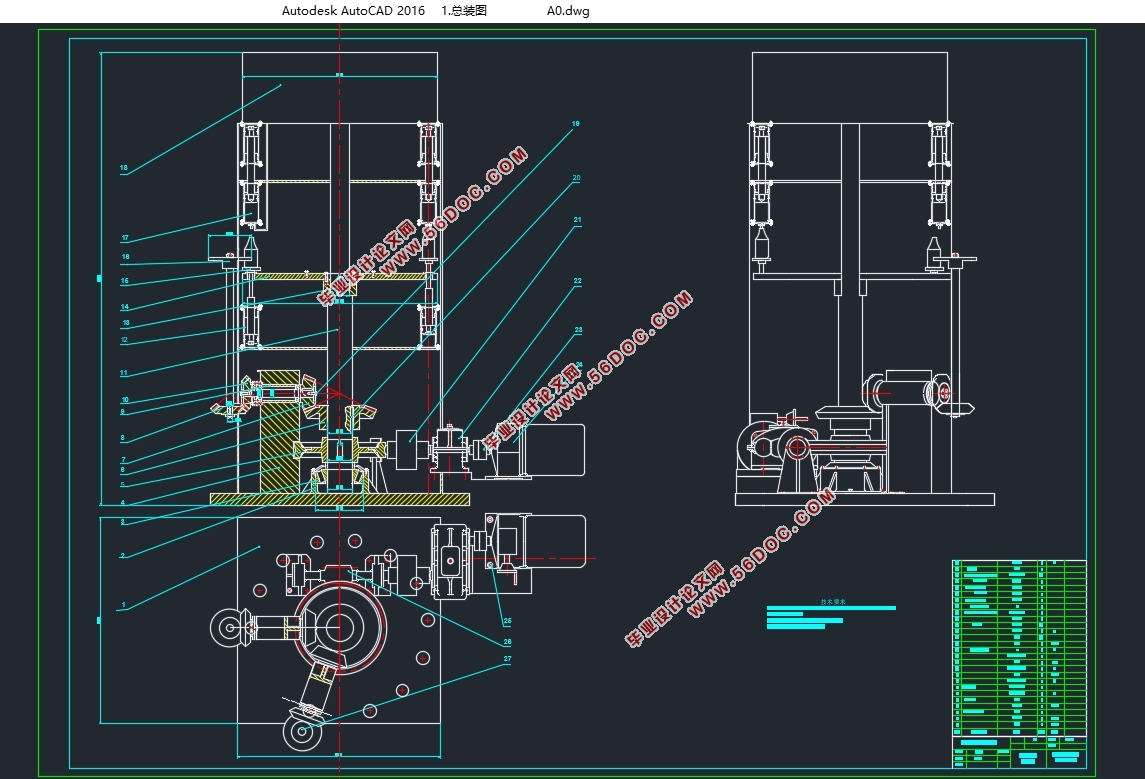The image size is (1145, 779).
Task: Click the bottom roller wheel in plan view
Action: [301, 733]
